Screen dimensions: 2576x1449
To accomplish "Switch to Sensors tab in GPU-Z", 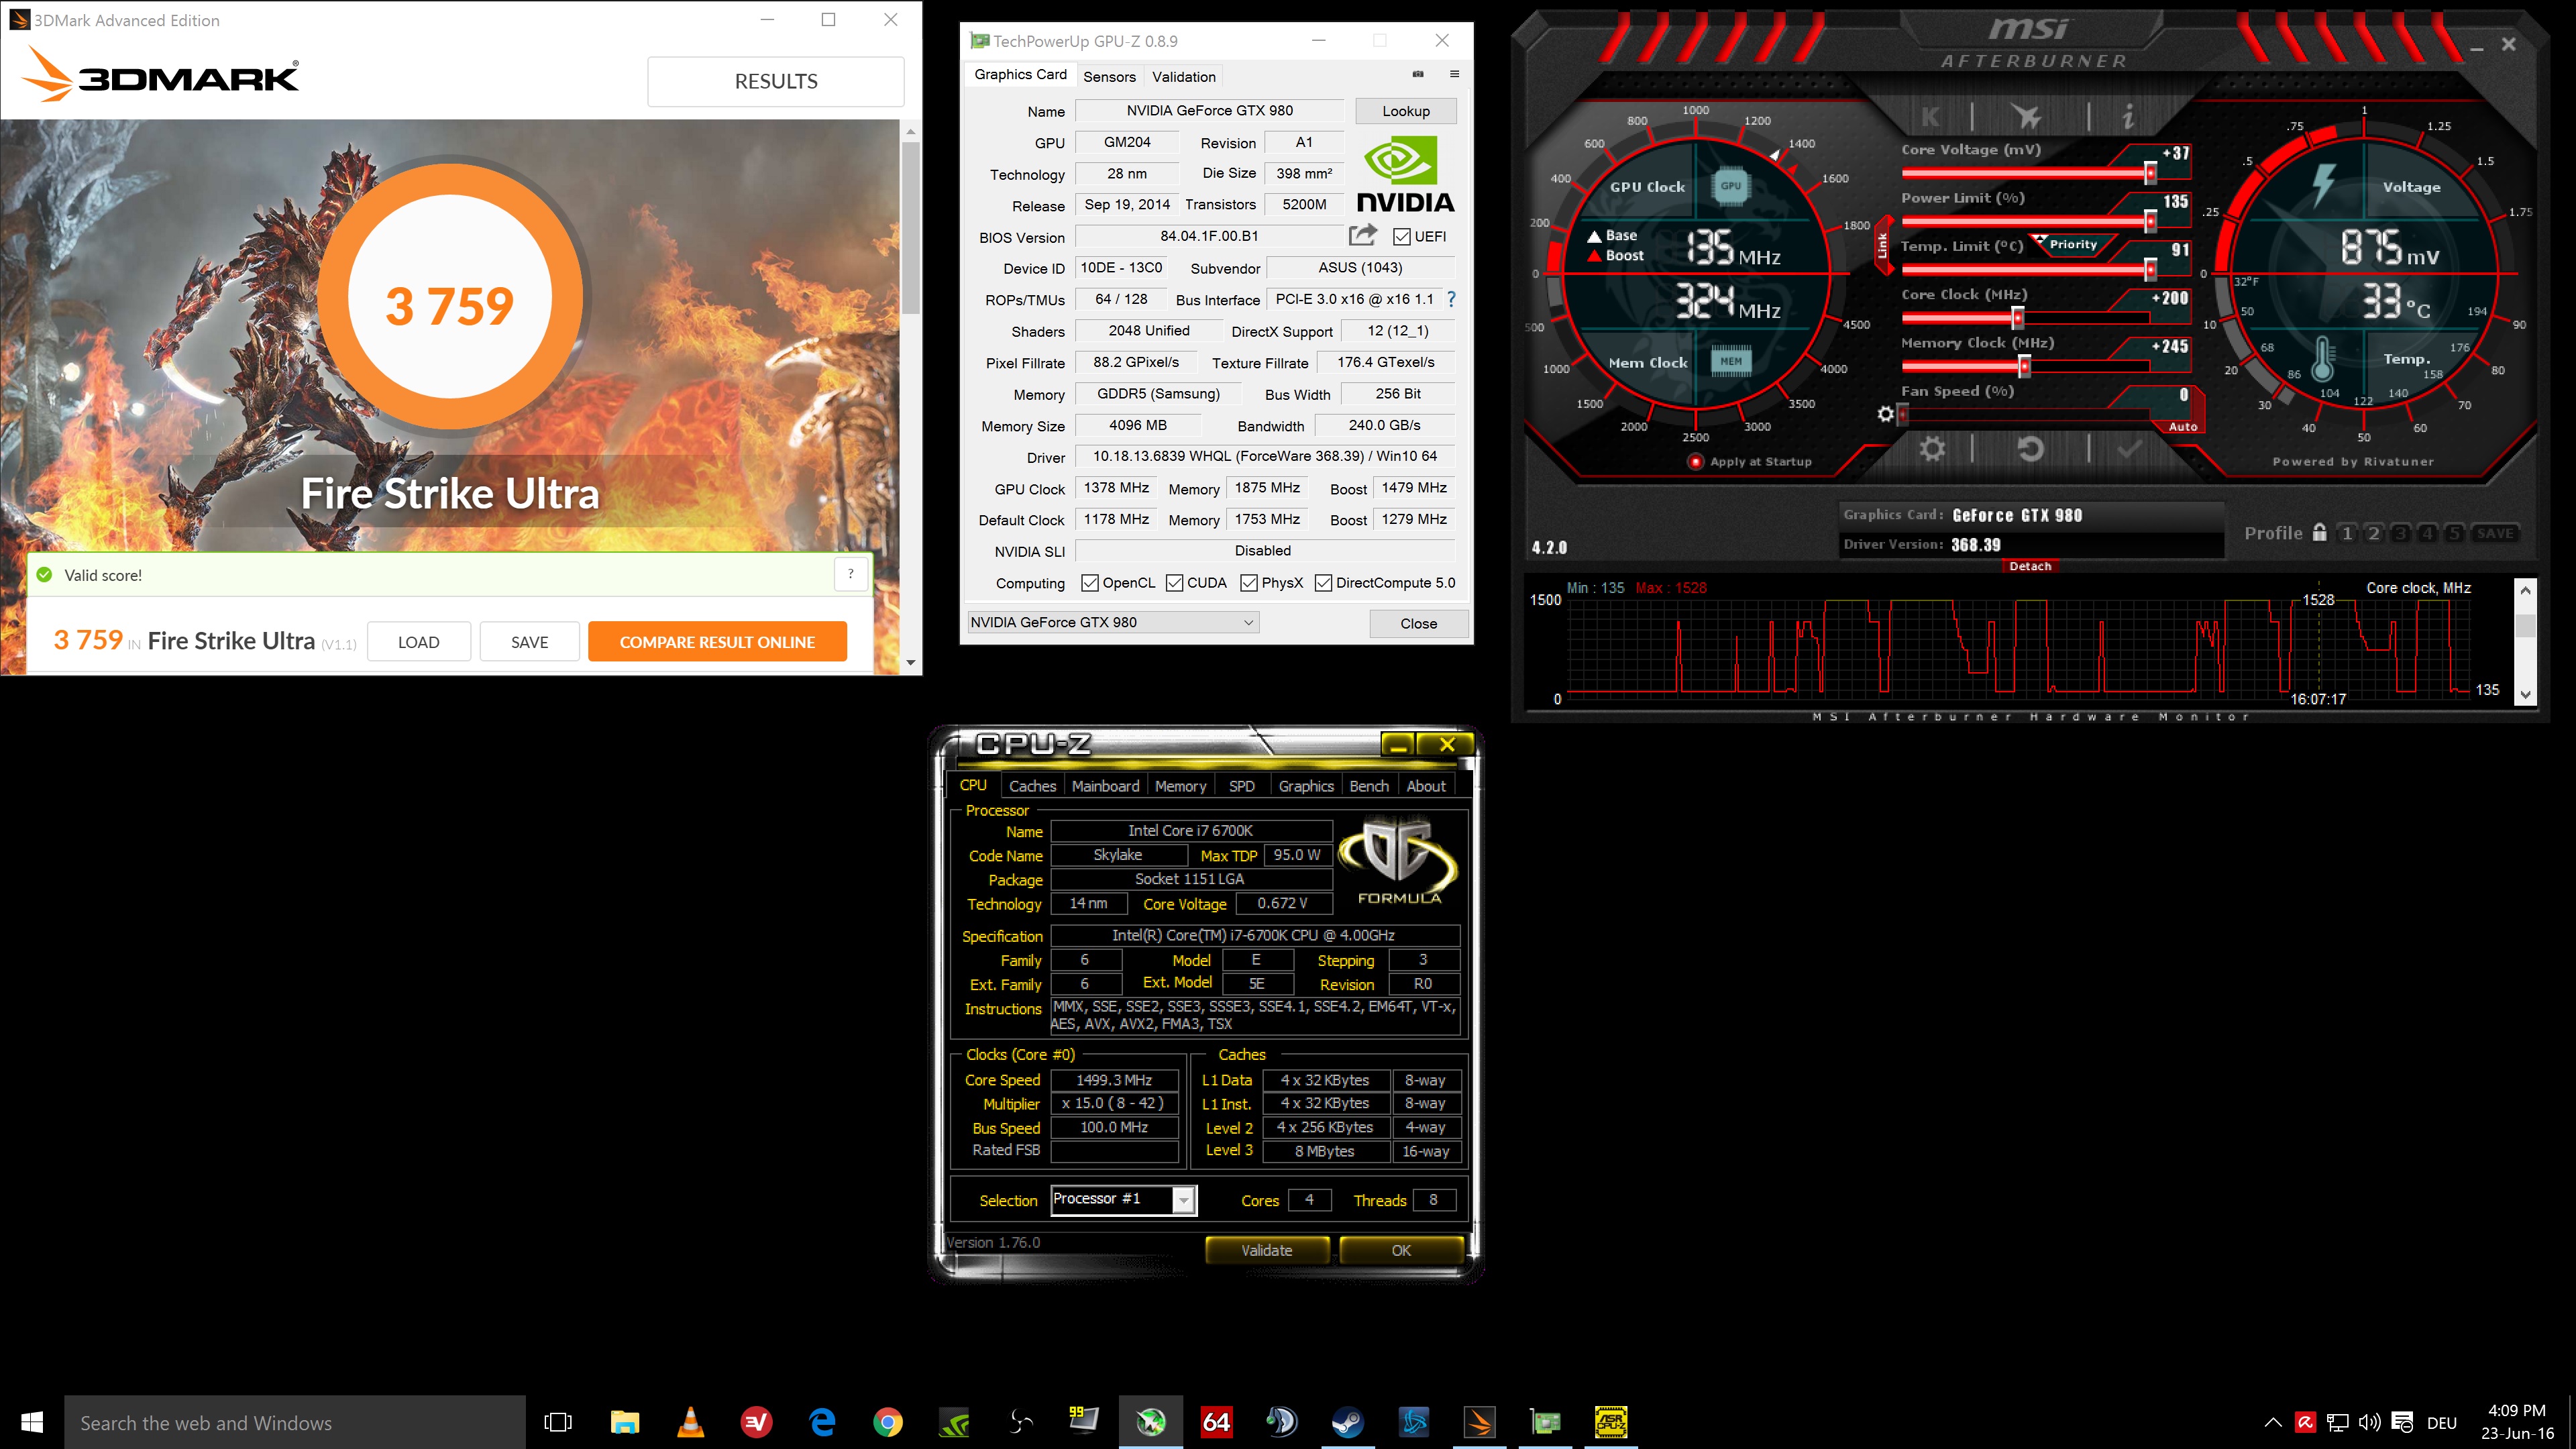I will coord(1109,76).
